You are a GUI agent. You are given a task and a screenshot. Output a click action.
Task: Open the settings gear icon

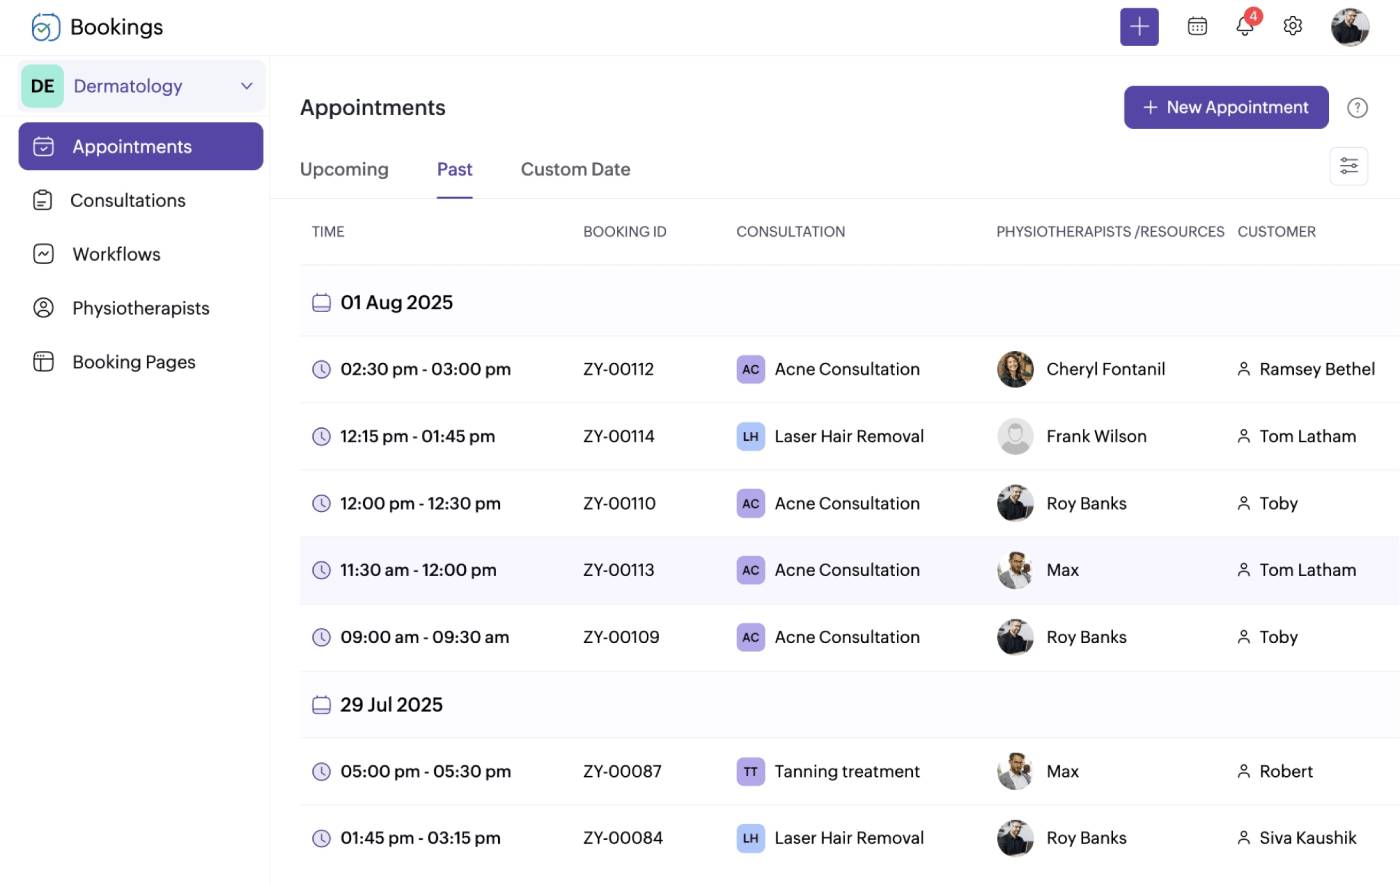click(1293, 27)
